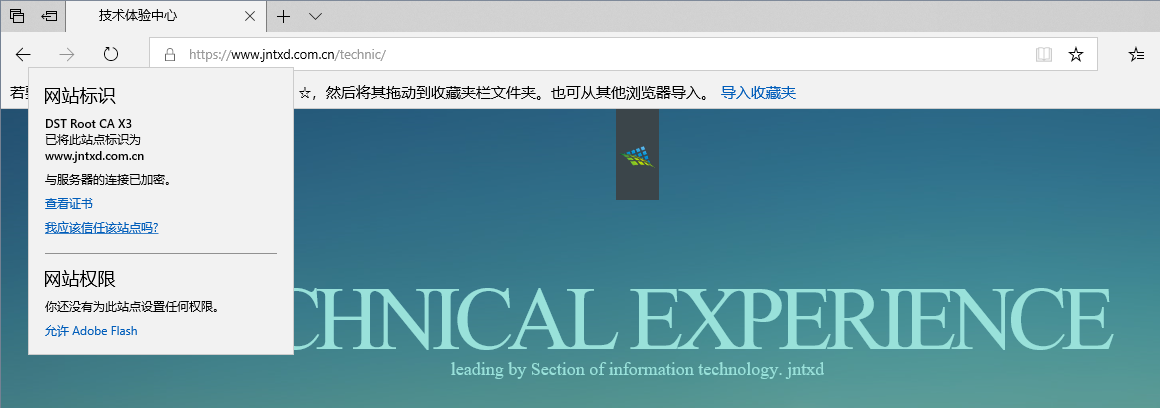Open 我应该信任该站点吗? link
The image size is (1160, 408).
(x=101, y=228)
